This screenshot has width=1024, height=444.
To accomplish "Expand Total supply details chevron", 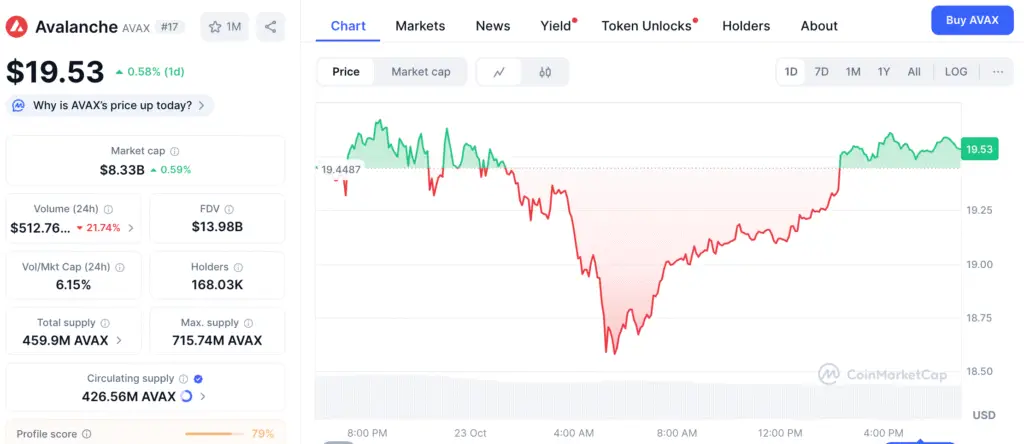I will click(x=120, y=340).
